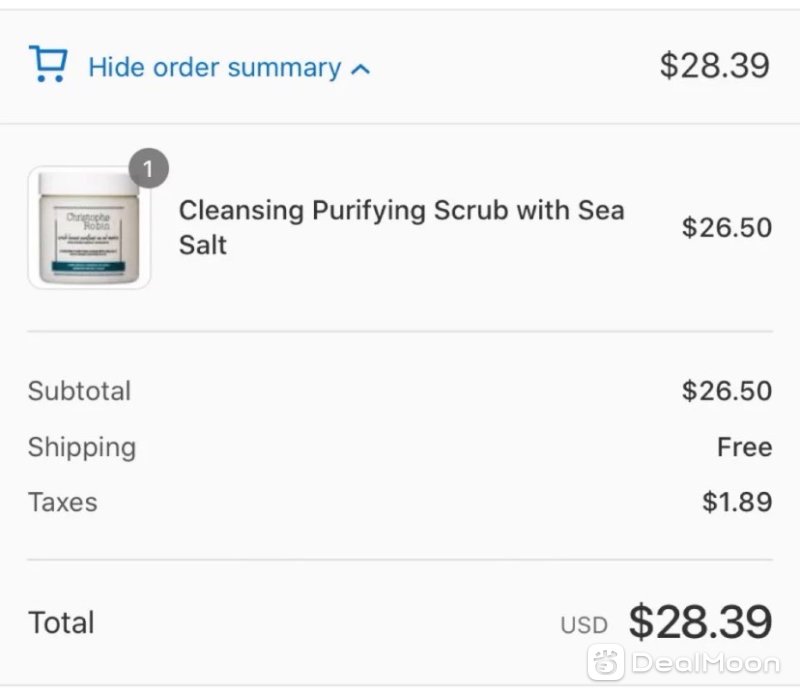Click the DealMoon watermark logo icon
Image resolution: width=800 pixels, height=695 pixels.
606,662
